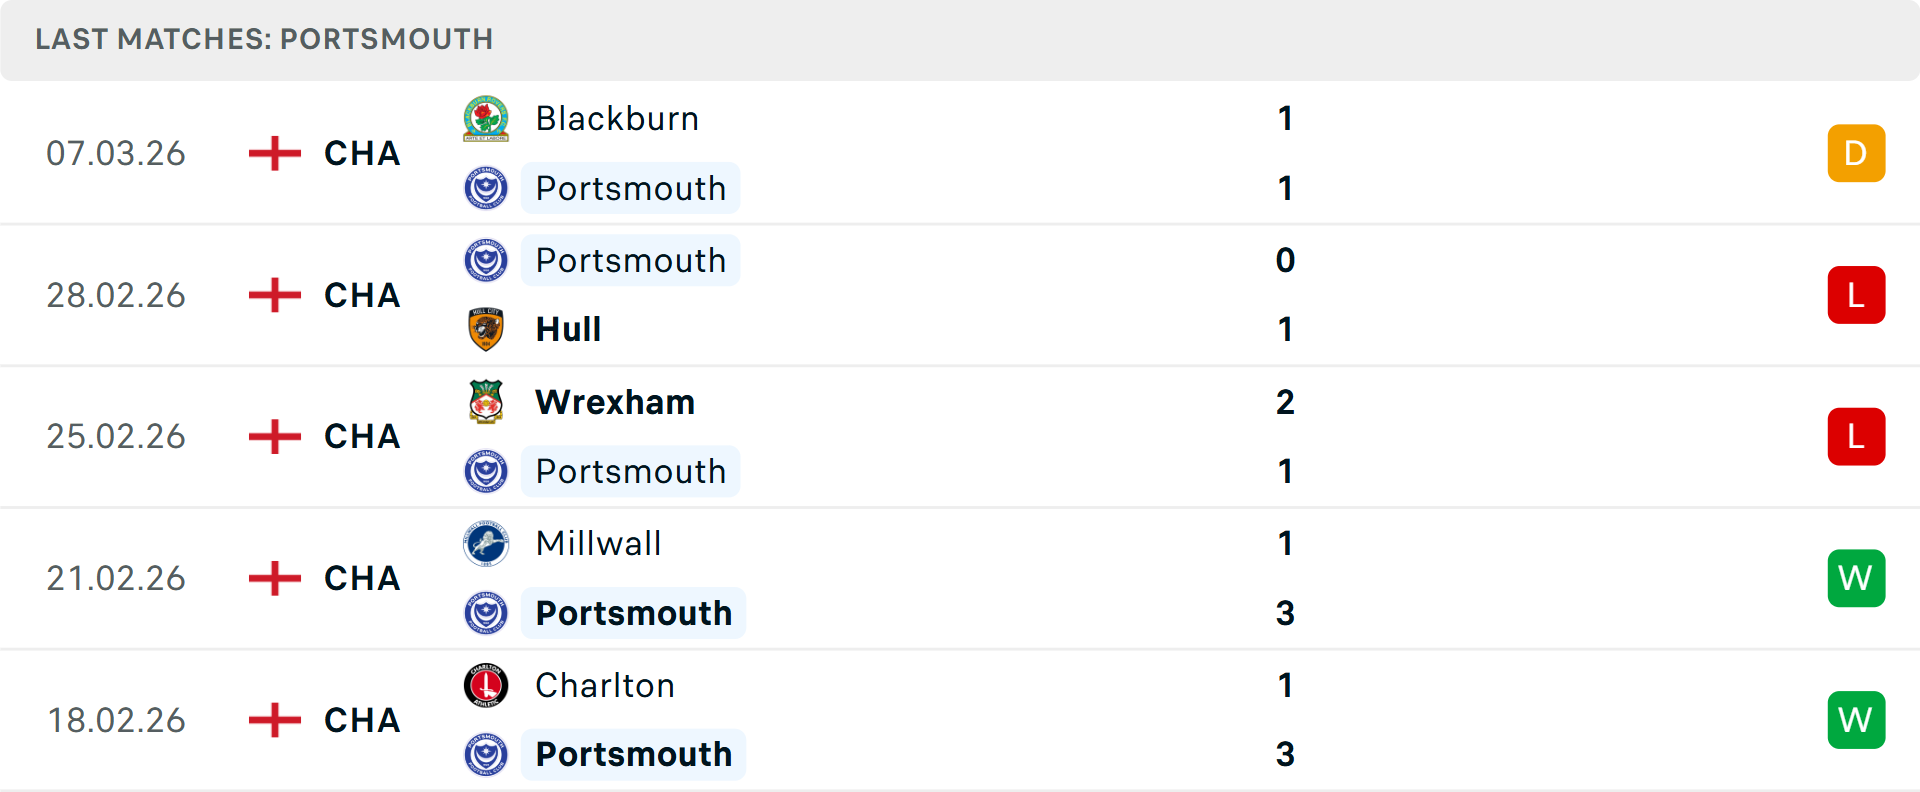Click the red L badge for the Hull match
The width and height of the screenshot is (1920, 792).
[1856, 294]
